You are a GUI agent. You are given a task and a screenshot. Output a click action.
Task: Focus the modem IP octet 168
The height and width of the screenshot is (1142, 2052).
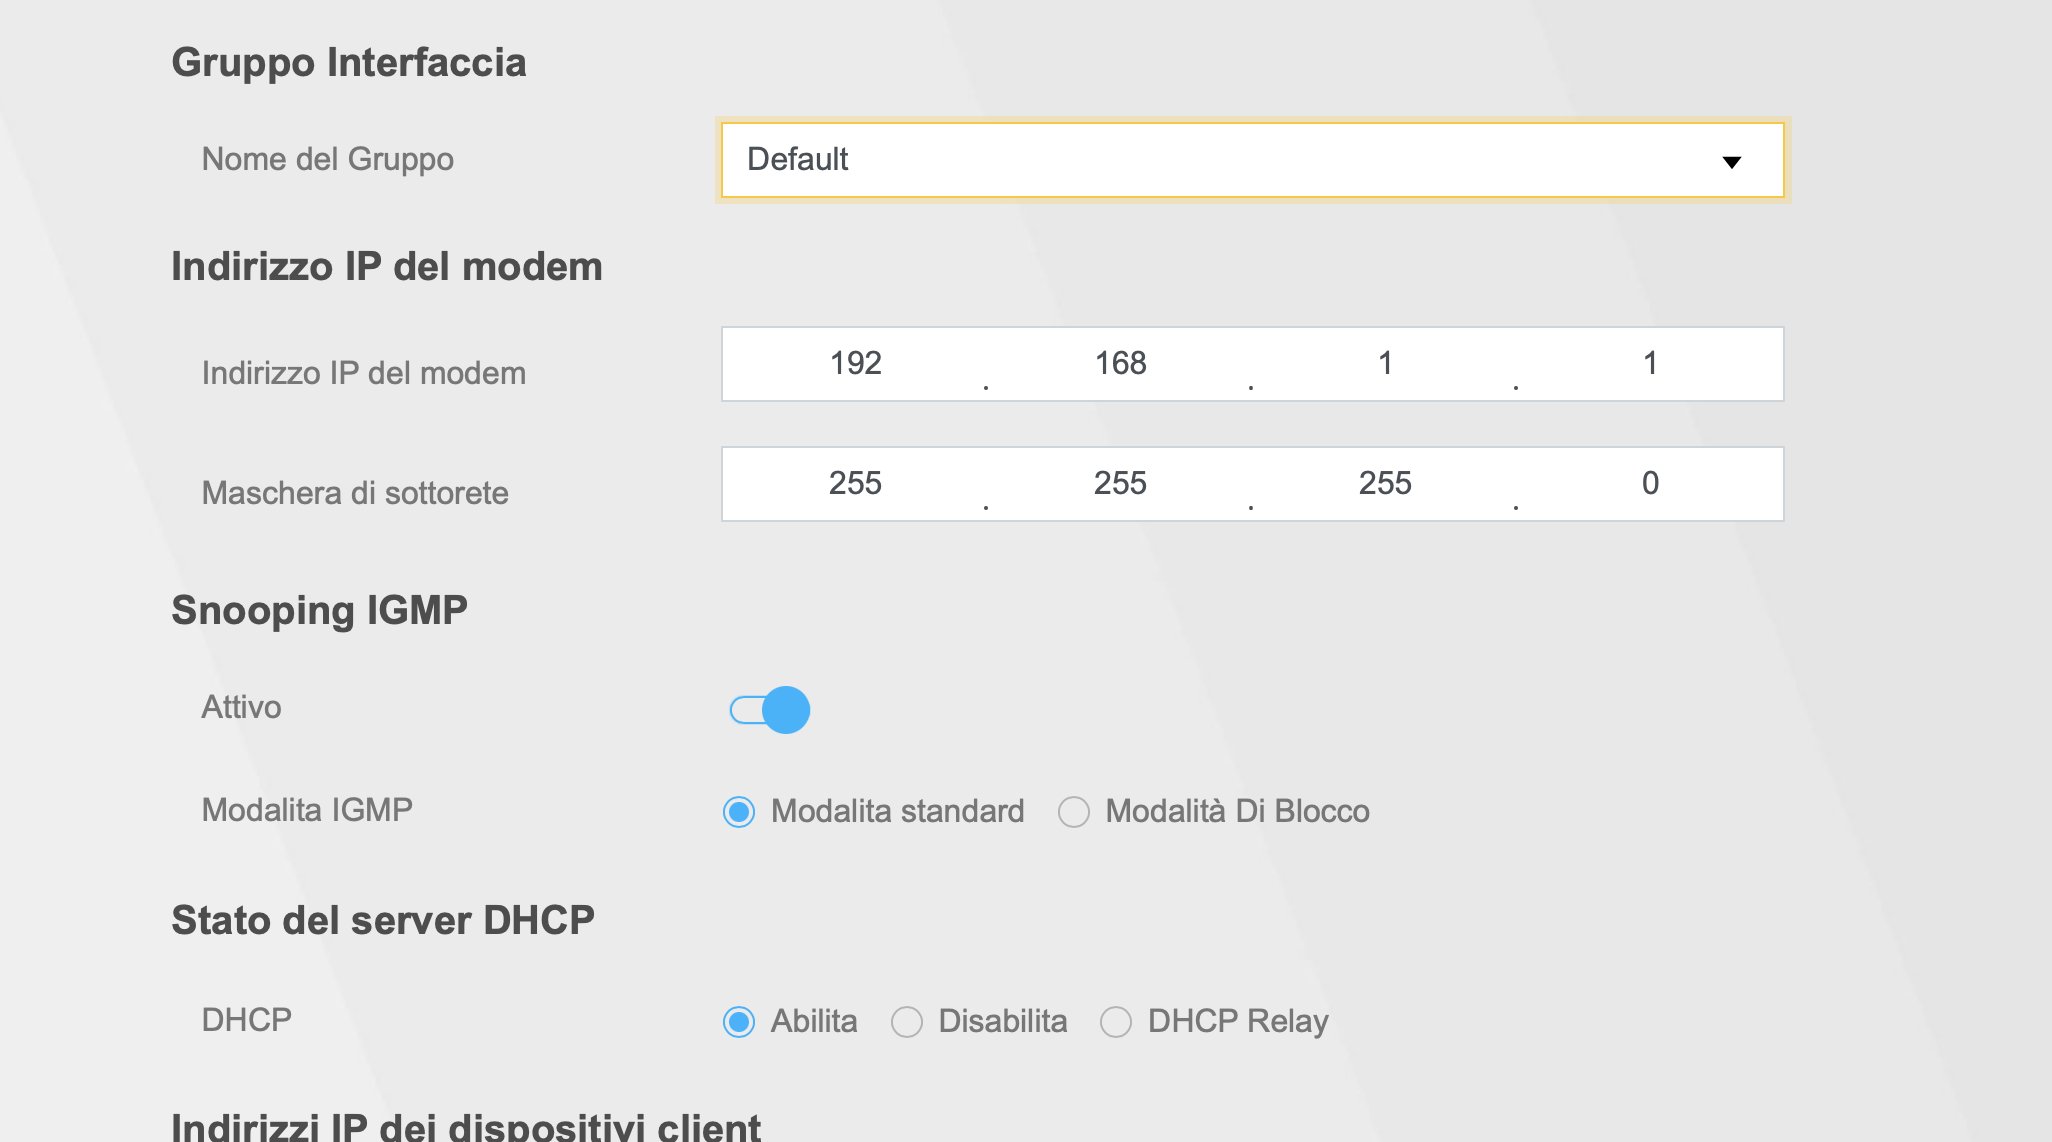1120,364
